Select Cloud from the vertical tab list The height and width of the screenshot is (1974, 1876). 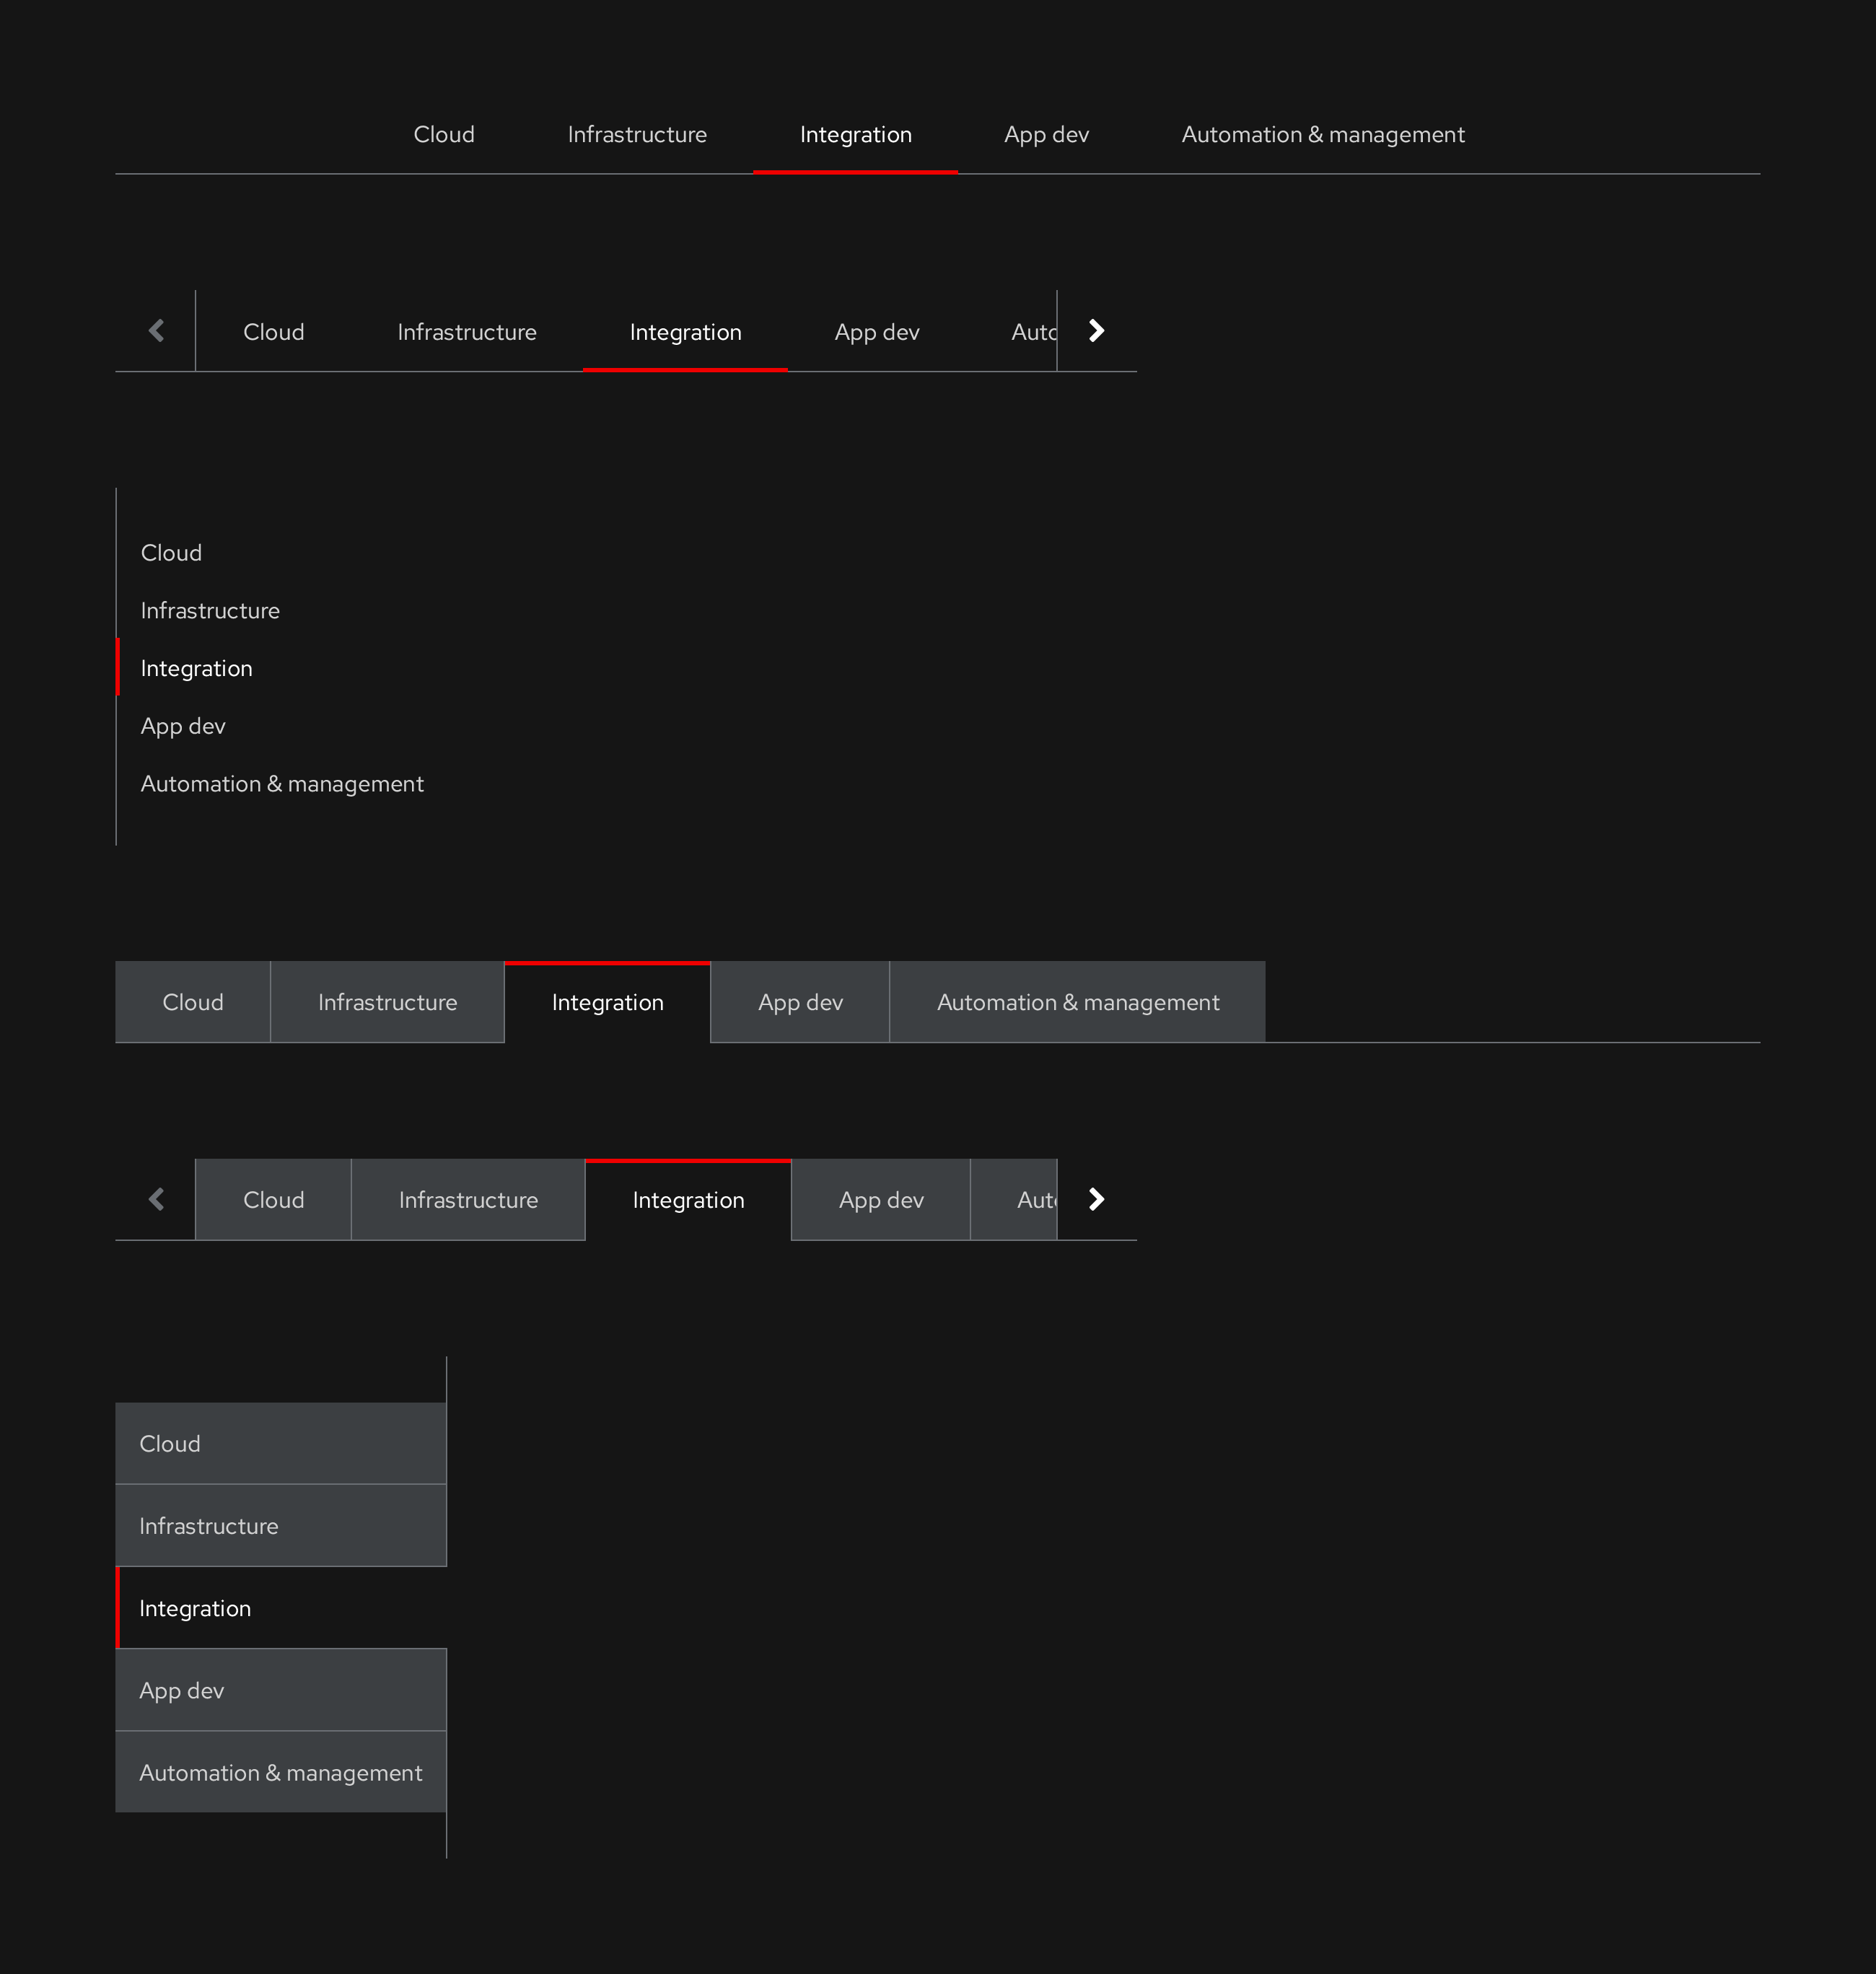pos(171,552)
